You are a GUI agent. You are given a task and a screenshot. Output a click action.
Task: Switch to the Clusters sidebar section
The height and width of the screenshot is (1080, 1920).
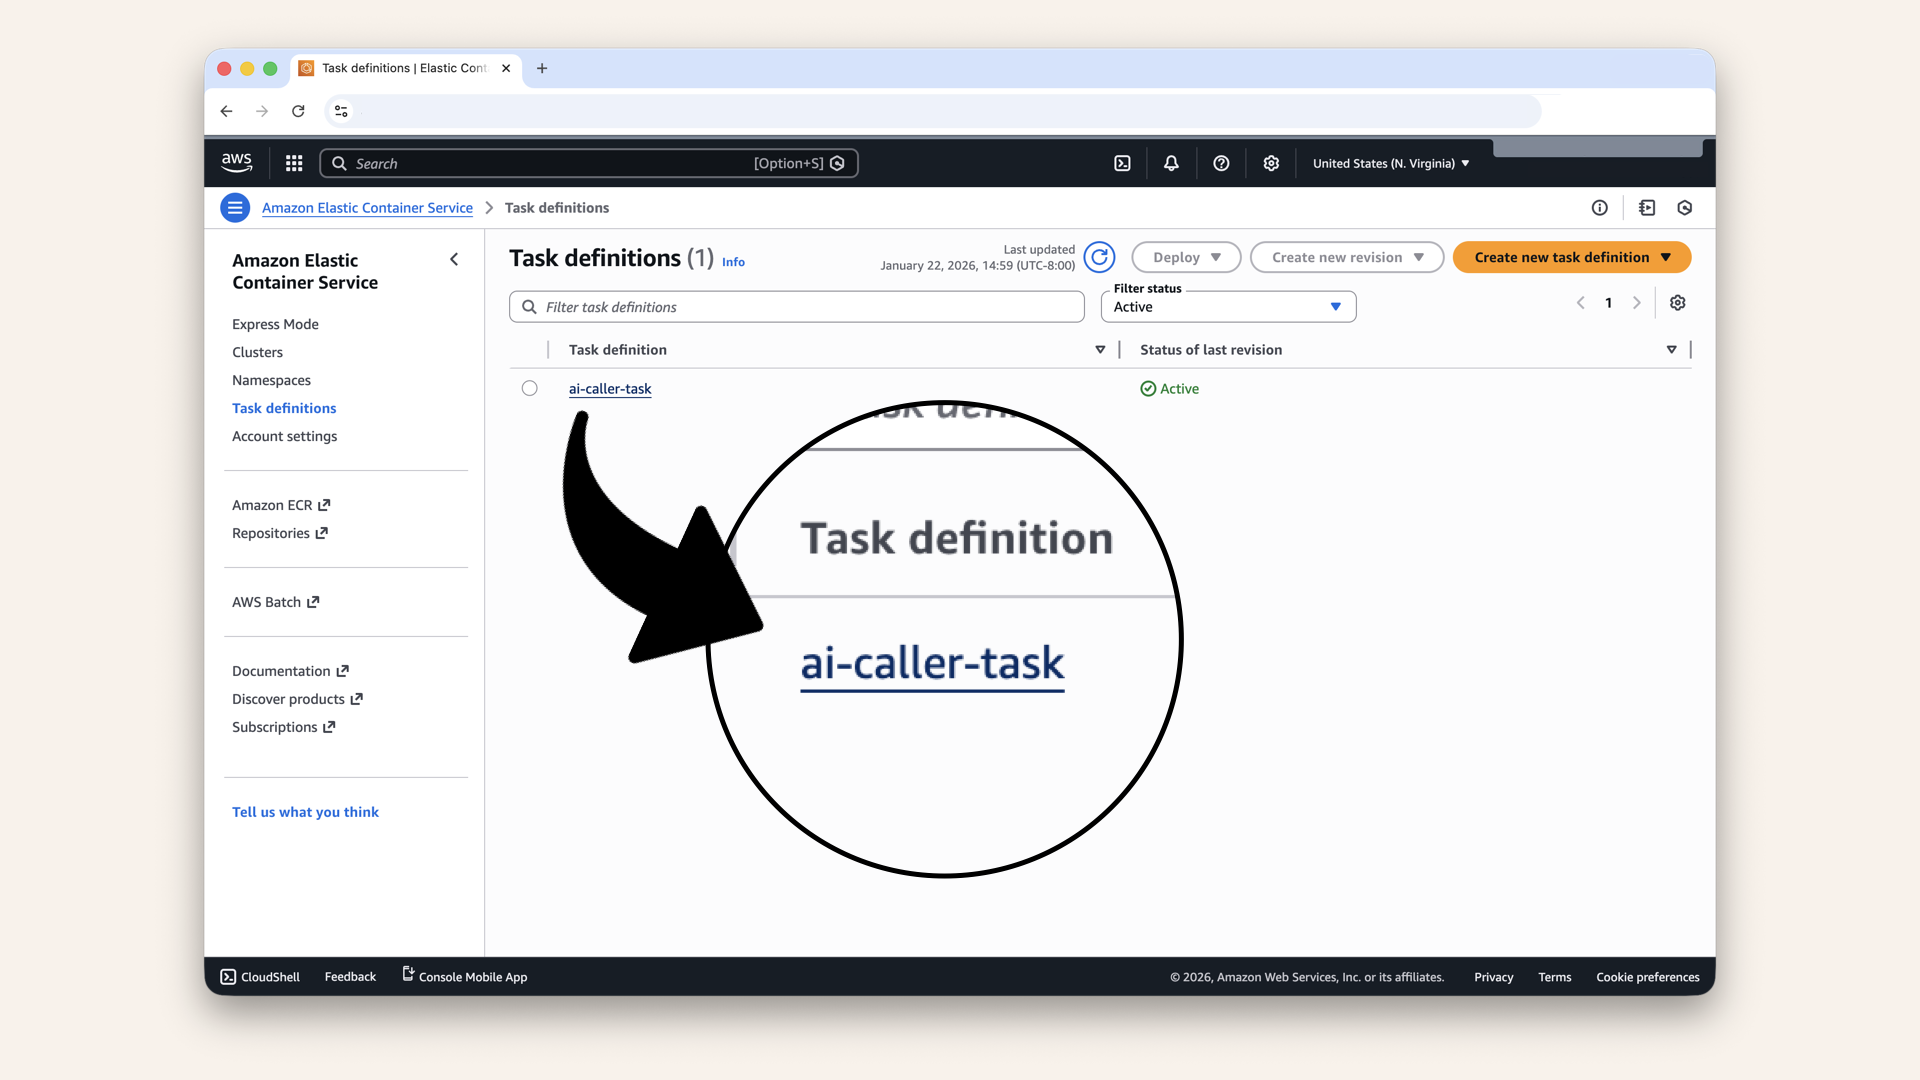pyautogui.click(x=257, y=352)
